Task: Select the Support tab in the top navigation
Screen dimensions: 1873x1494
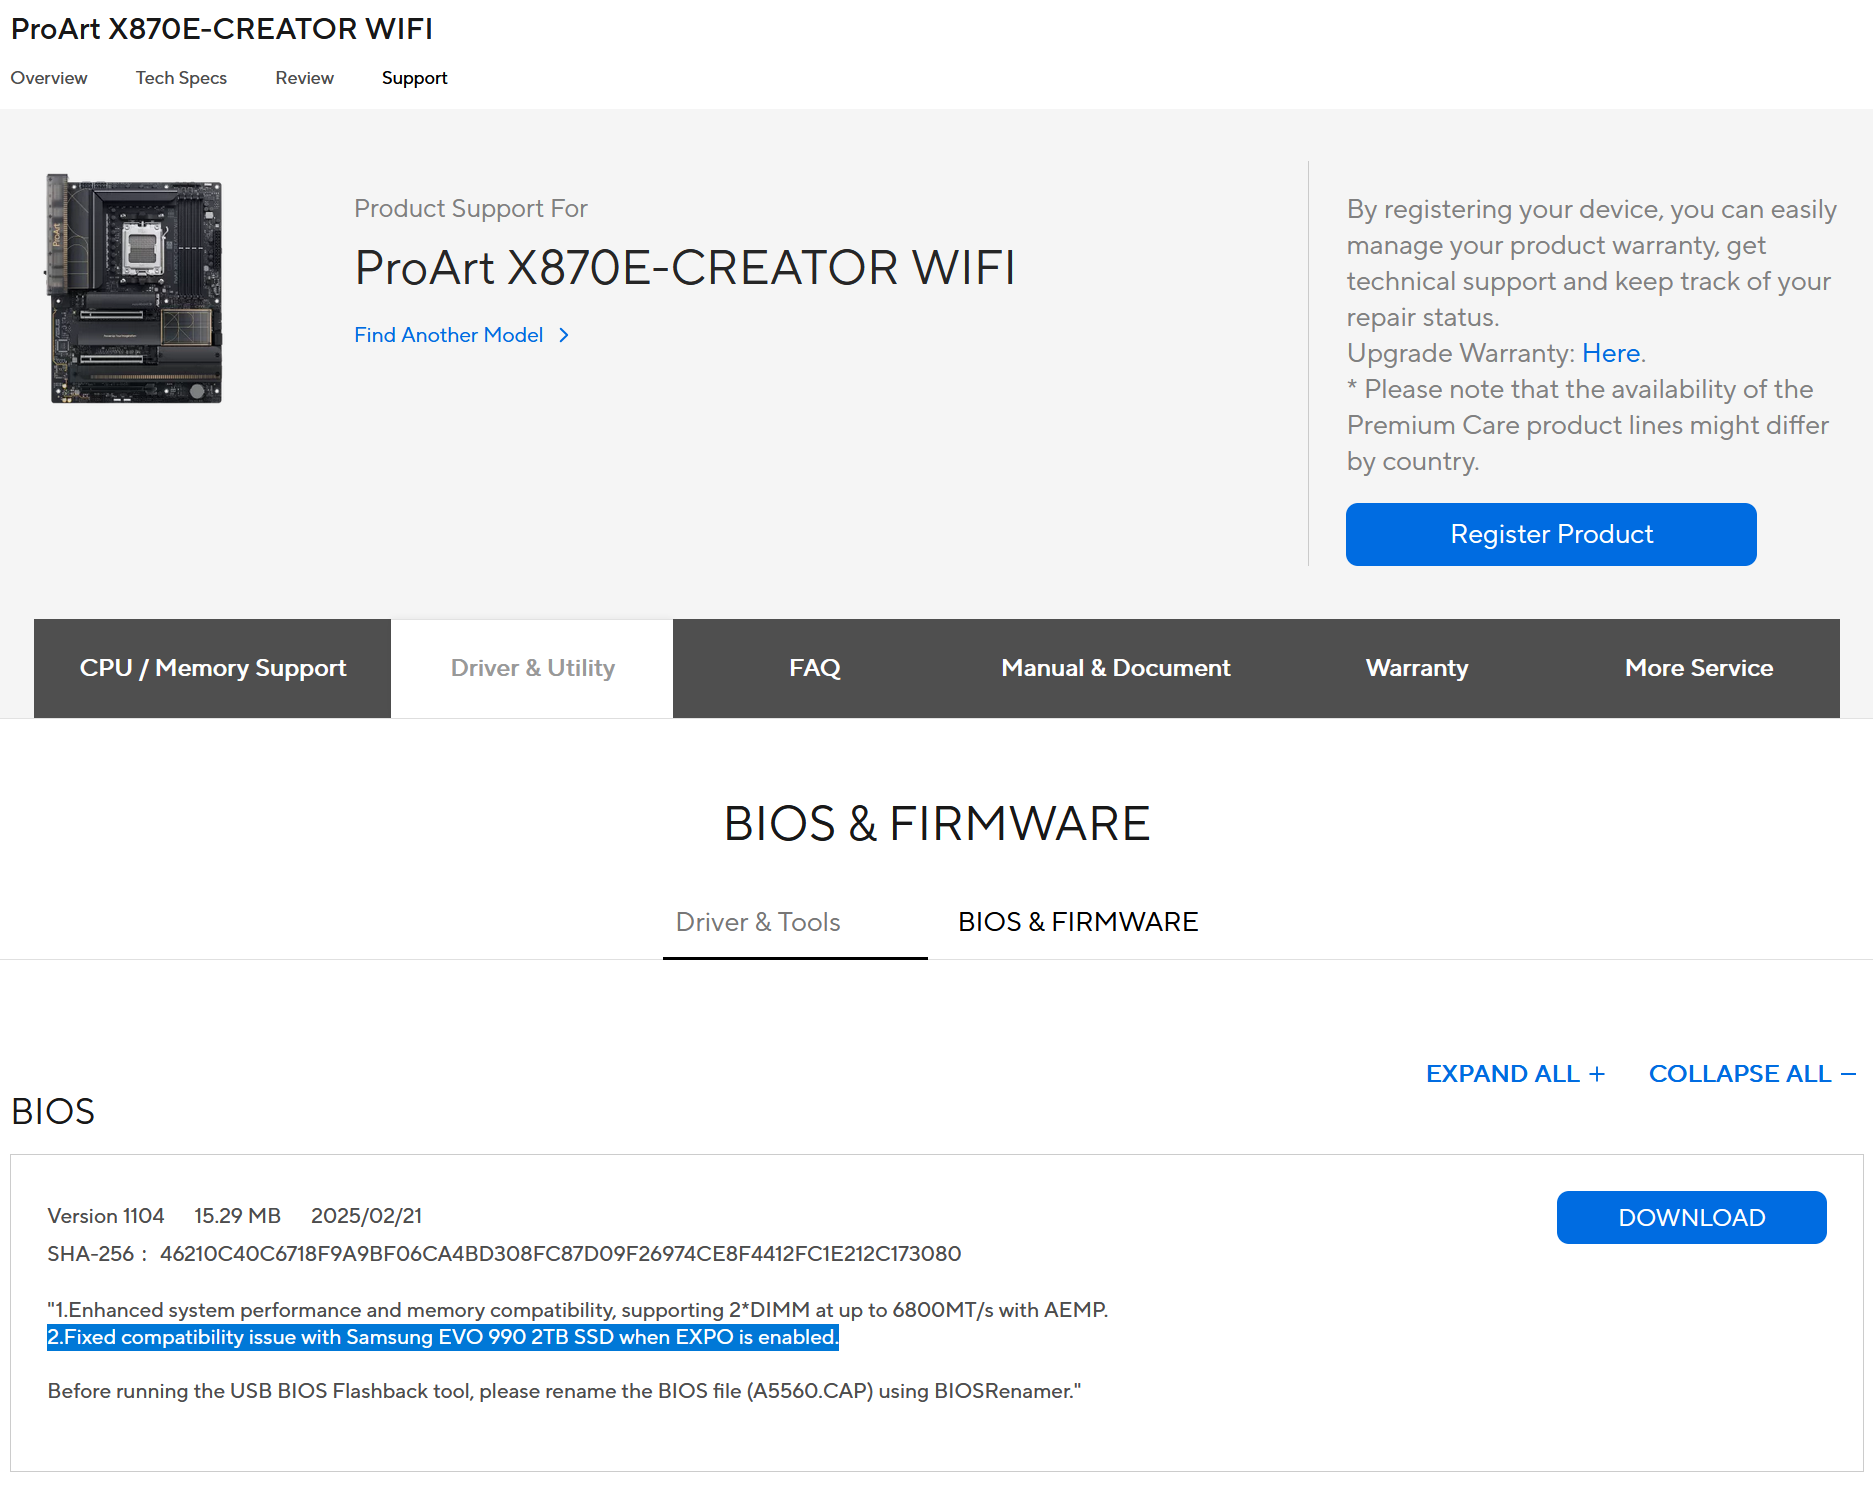Action: (414, 78)
